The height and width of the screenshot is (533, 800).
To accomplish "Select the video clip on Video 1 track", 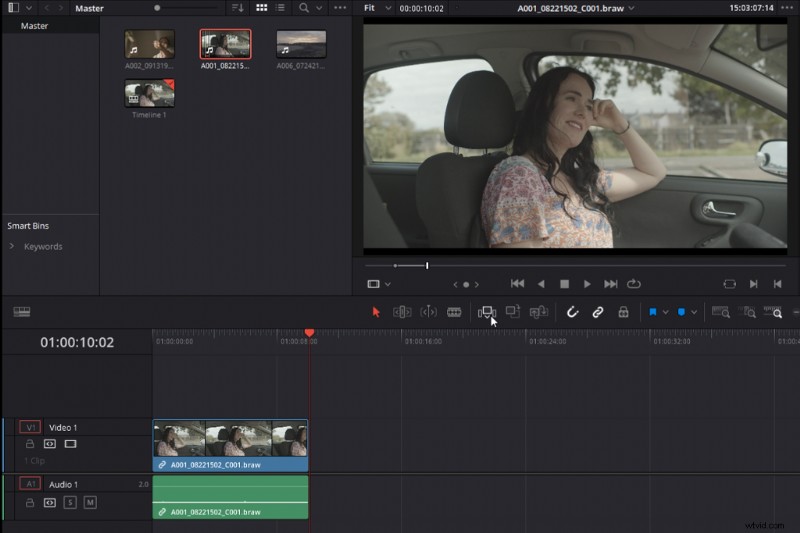I will point(230,445).
